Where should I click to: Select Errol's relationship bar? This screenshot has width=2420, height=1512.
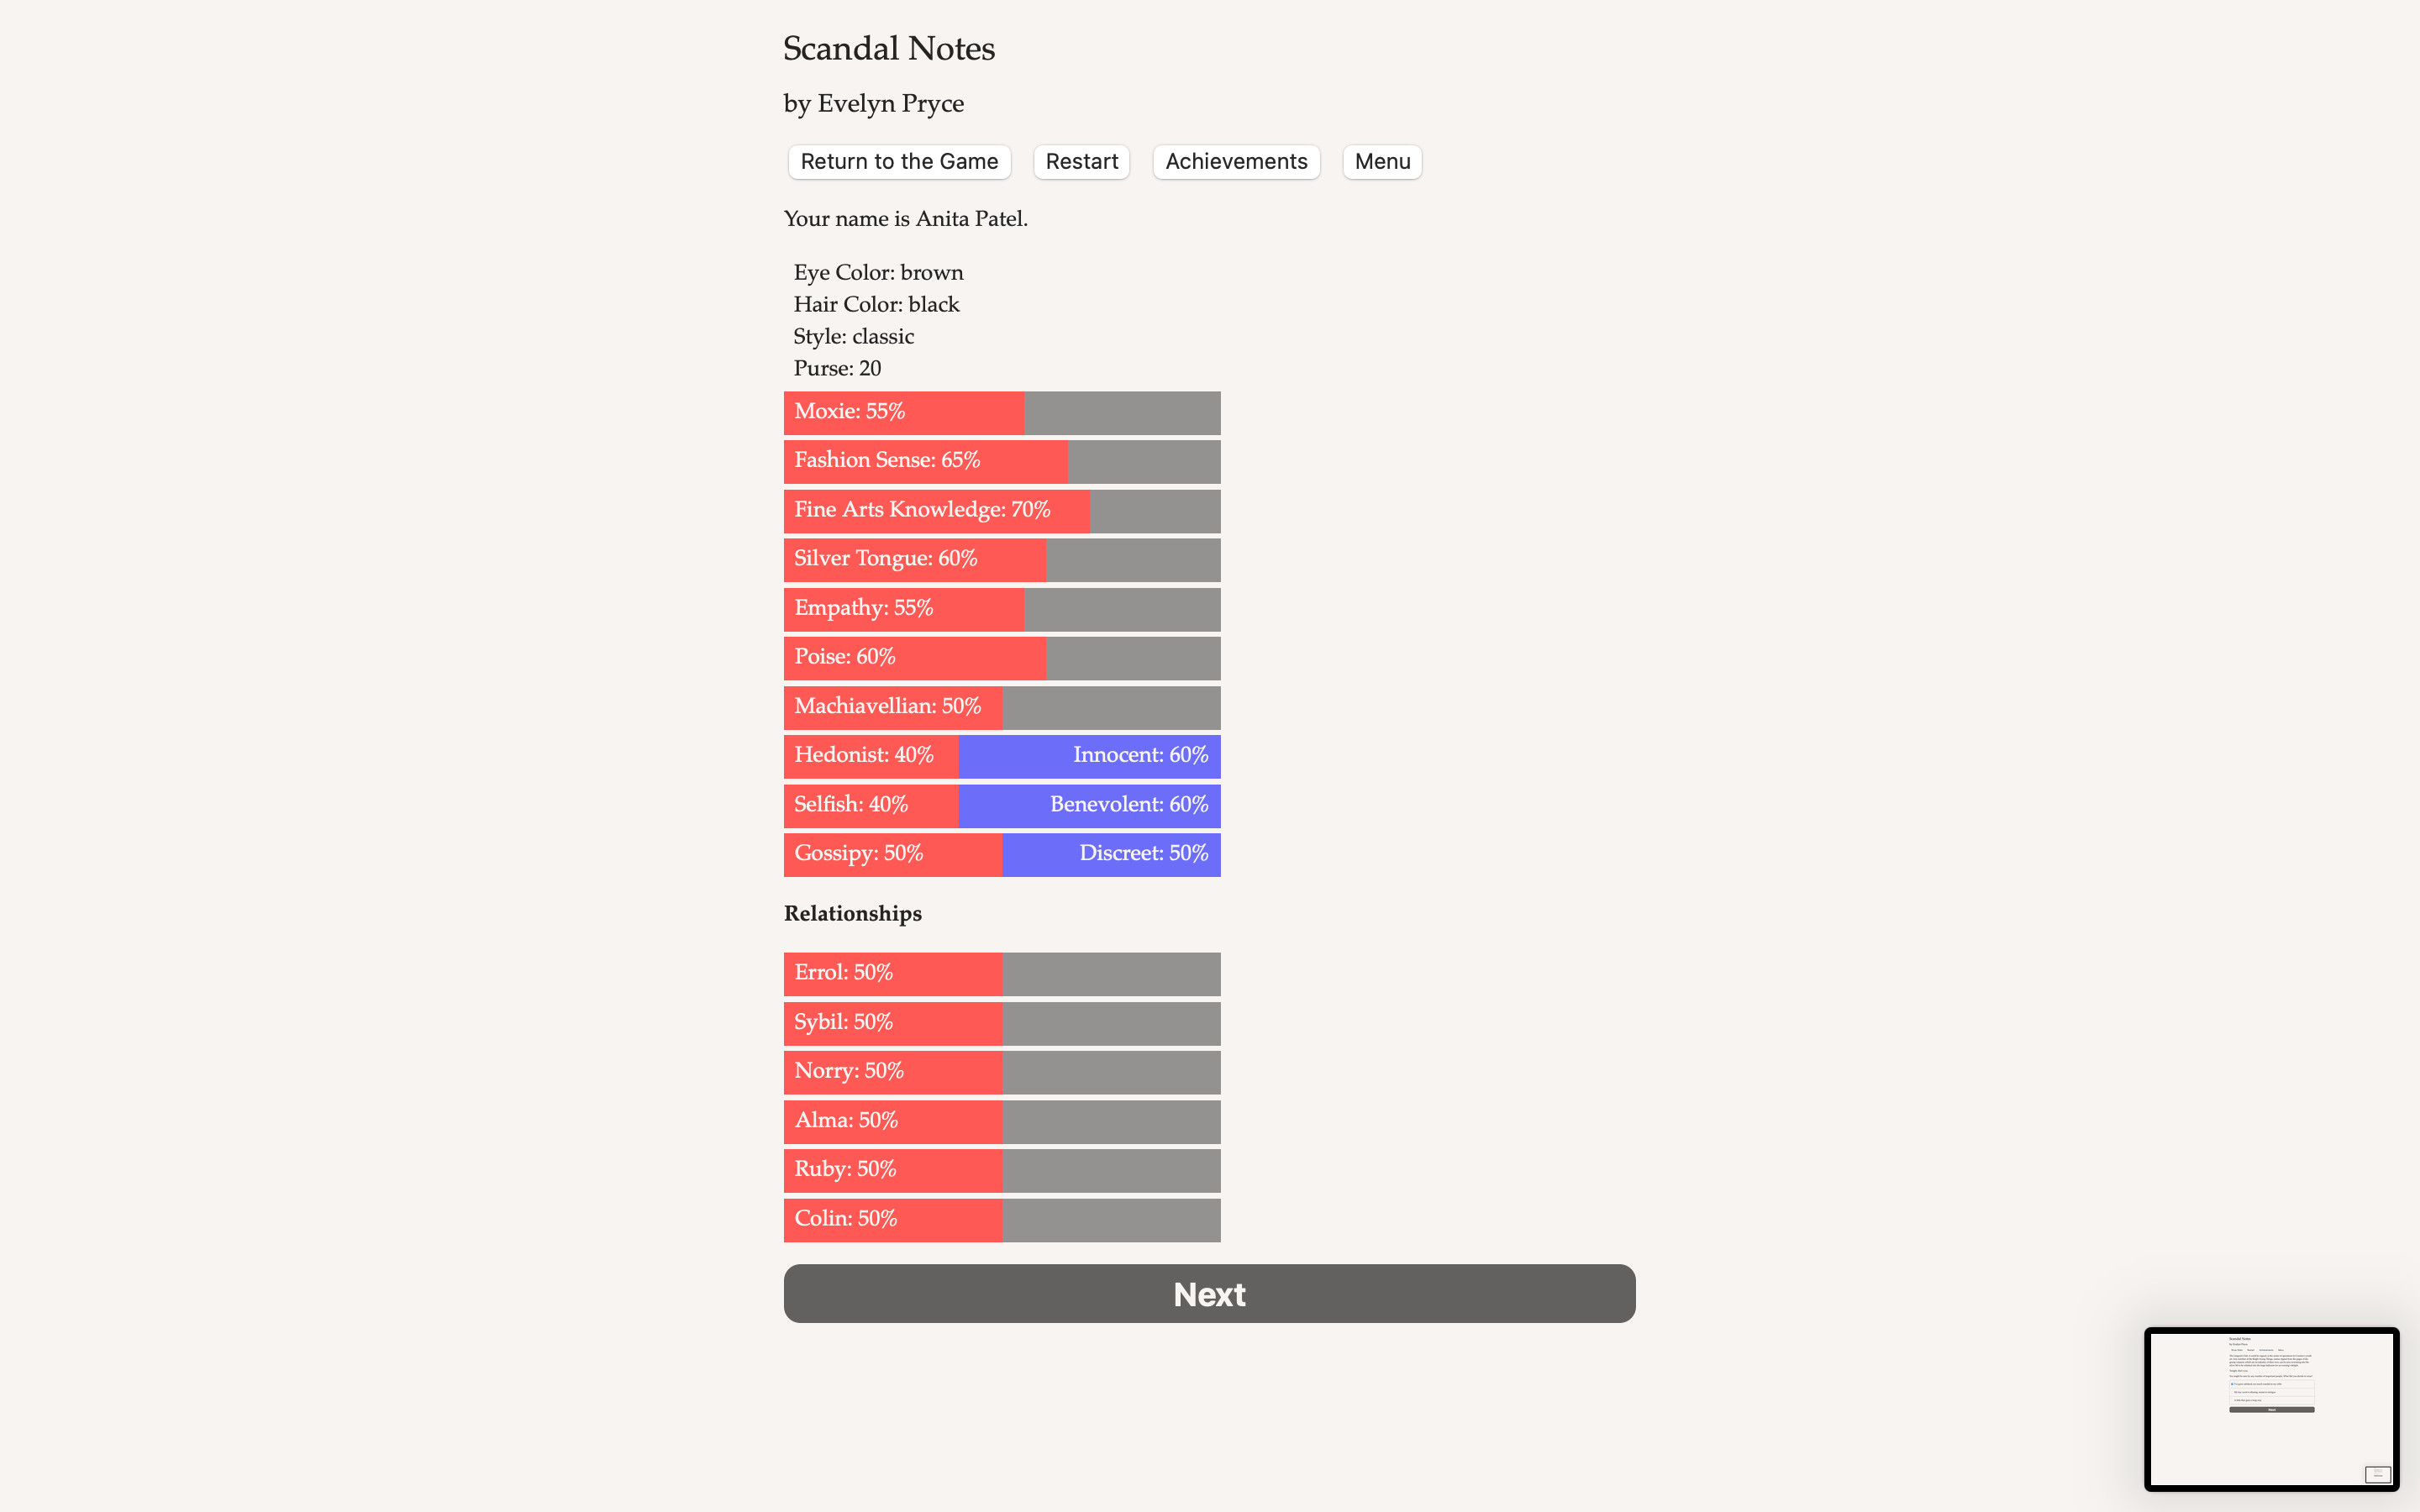1001,972
